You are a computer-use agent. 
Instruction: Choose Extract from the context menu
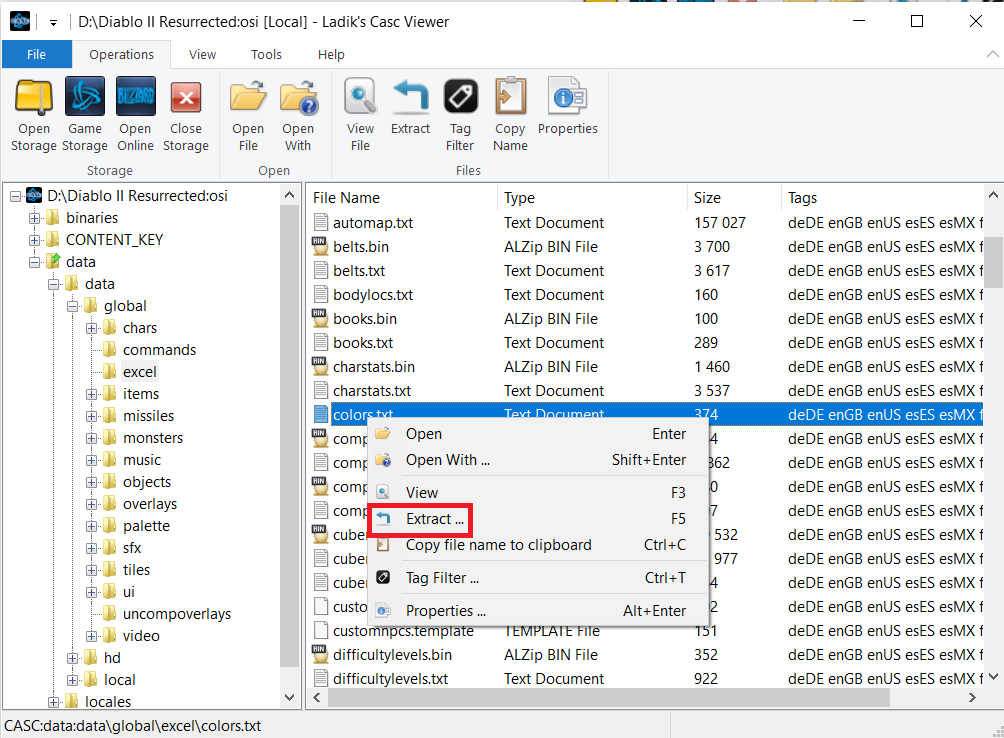[x=538, y=519]
